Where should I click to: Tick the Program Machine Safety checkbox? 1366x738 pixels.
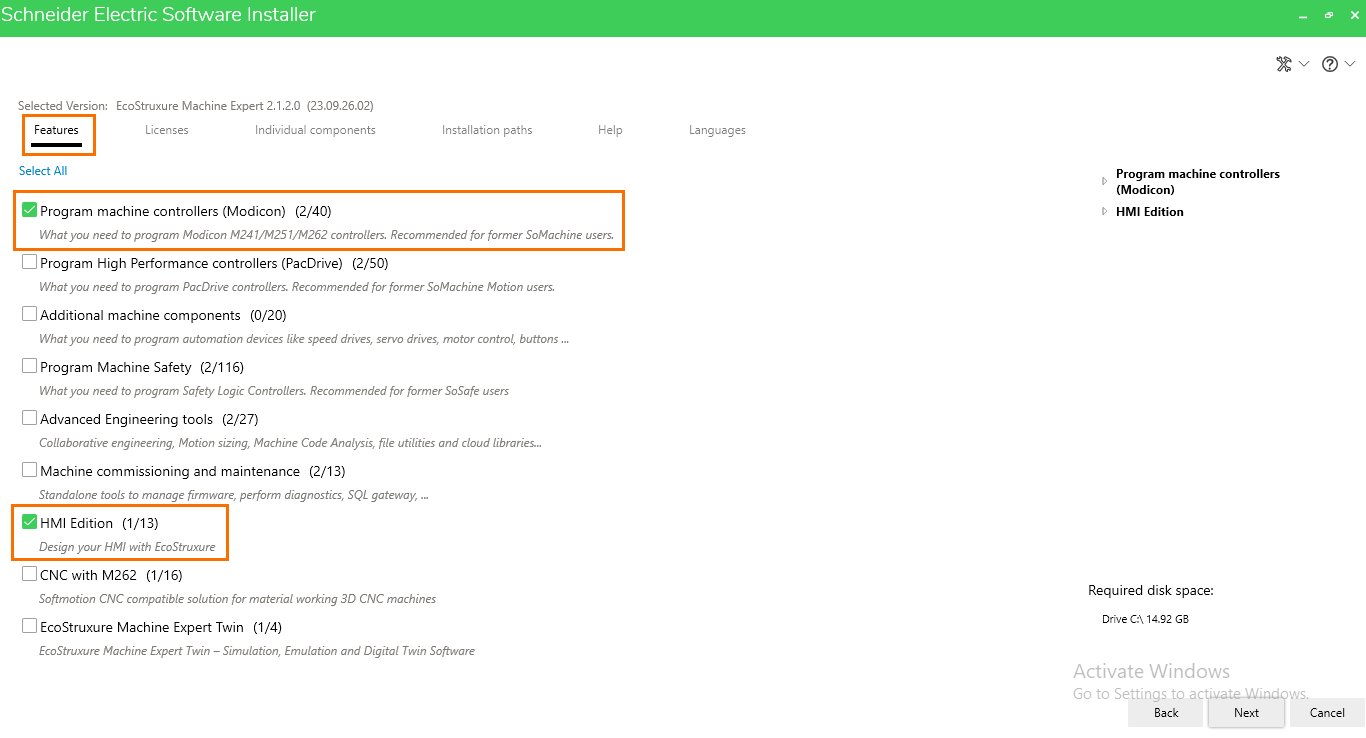point(30,366)
